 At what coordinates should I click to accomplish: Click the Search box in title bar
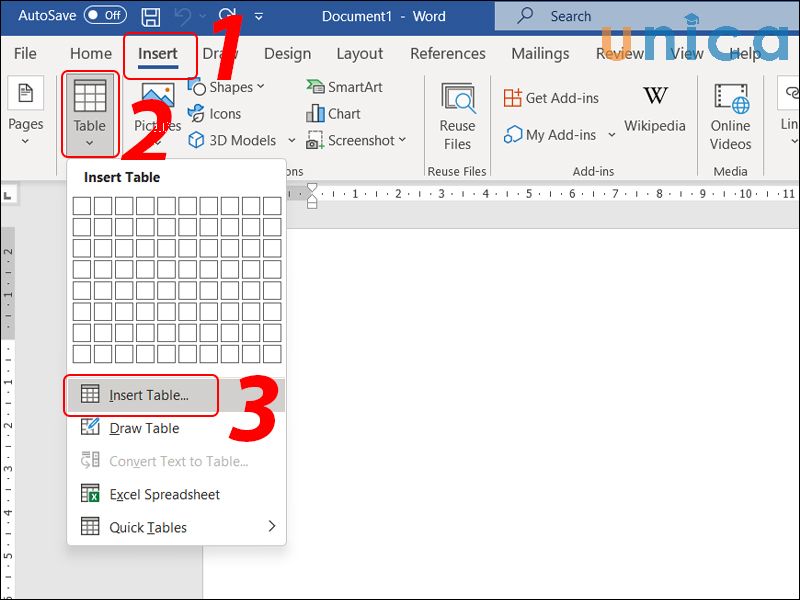[647, 16]
